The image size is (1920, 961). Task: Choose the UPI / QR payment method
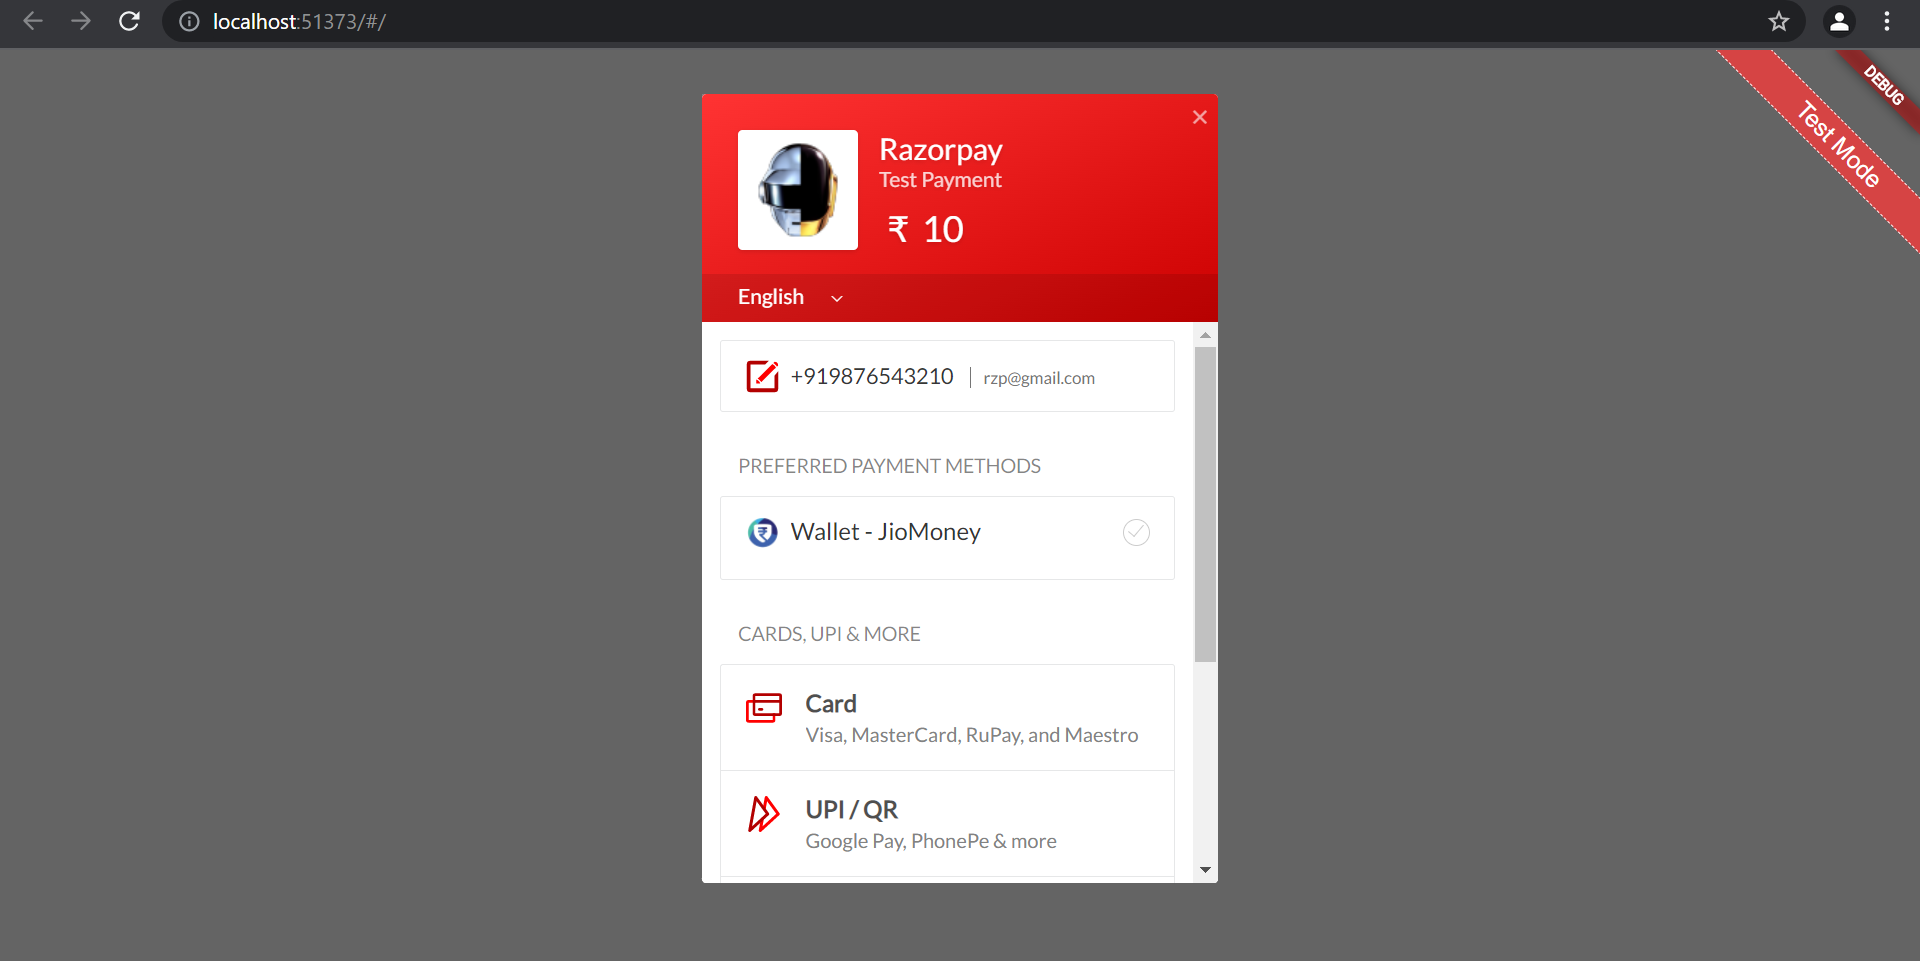point(947,824)
